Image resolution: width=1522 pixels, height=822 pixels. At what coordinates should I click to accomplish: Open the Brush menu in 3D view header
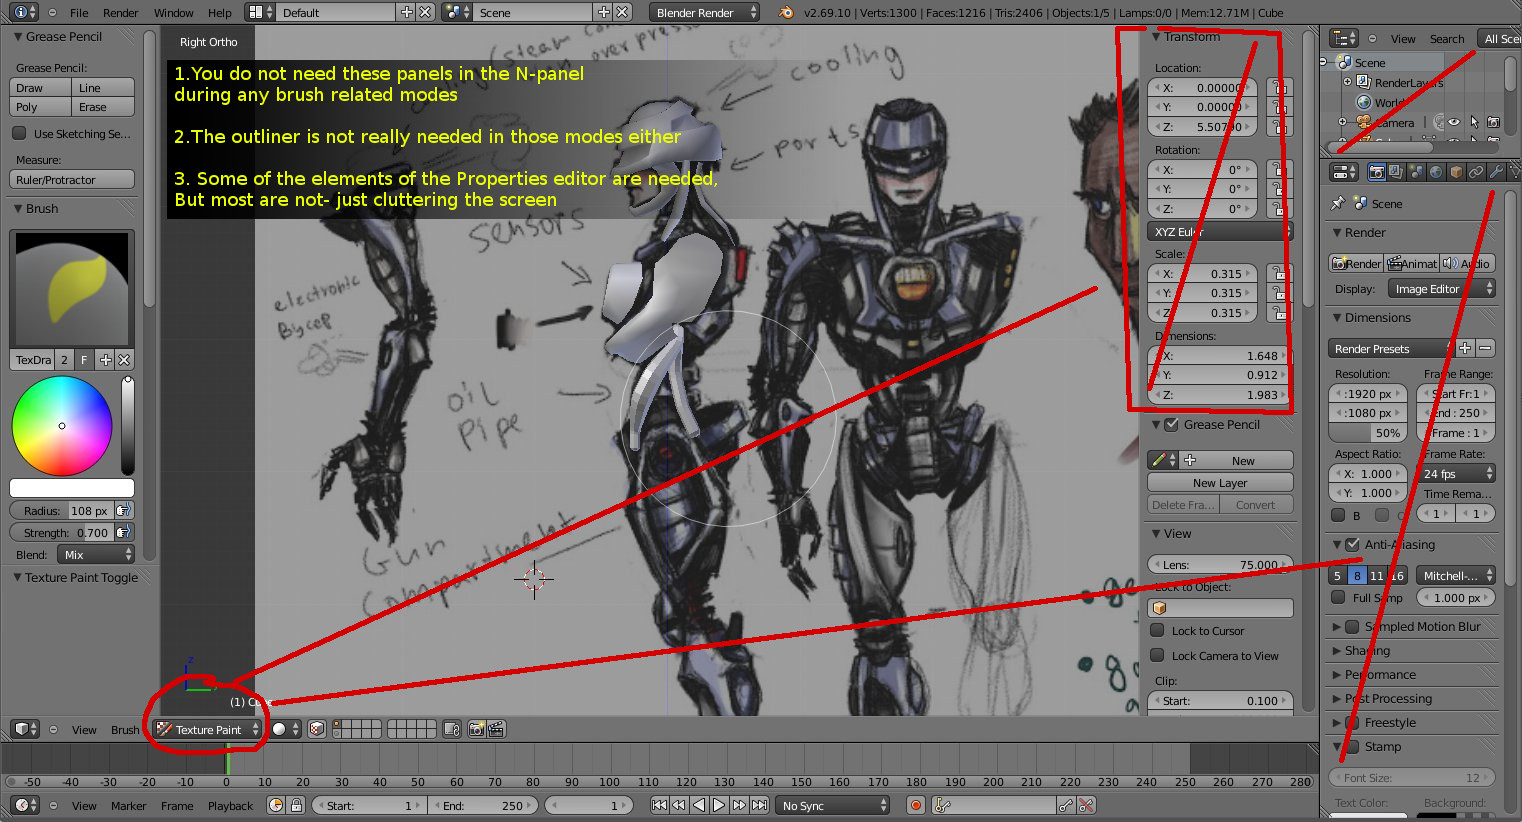125,729
